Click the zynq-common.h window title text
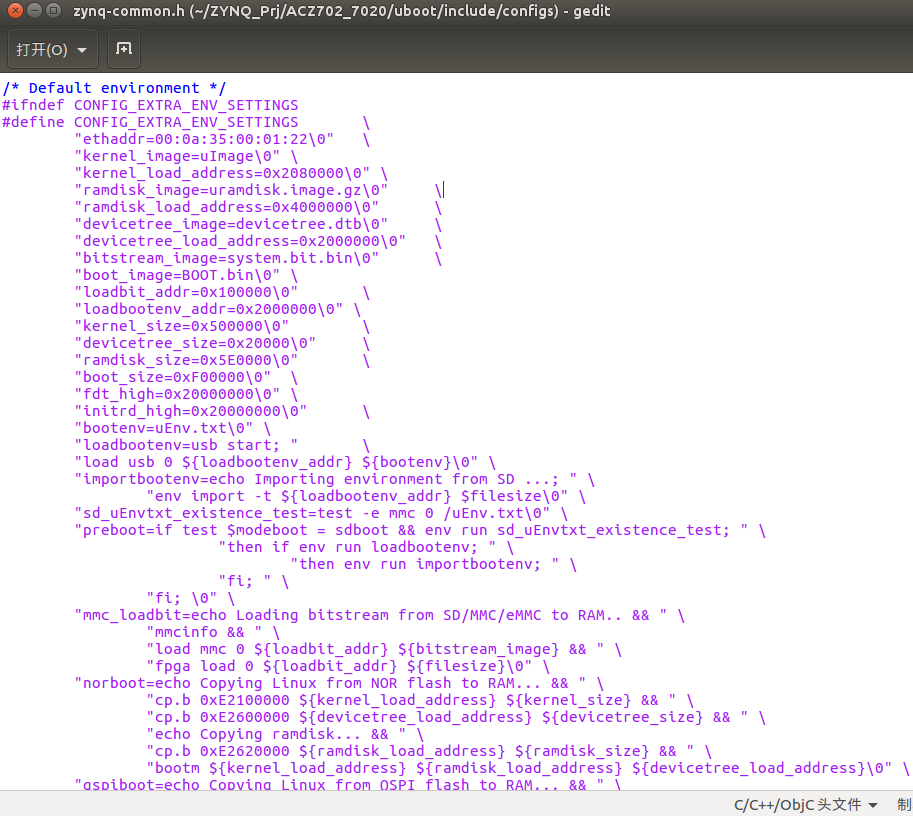Image resolution: width=913 pixels, height=816 pixels. [x=341, y=11]
